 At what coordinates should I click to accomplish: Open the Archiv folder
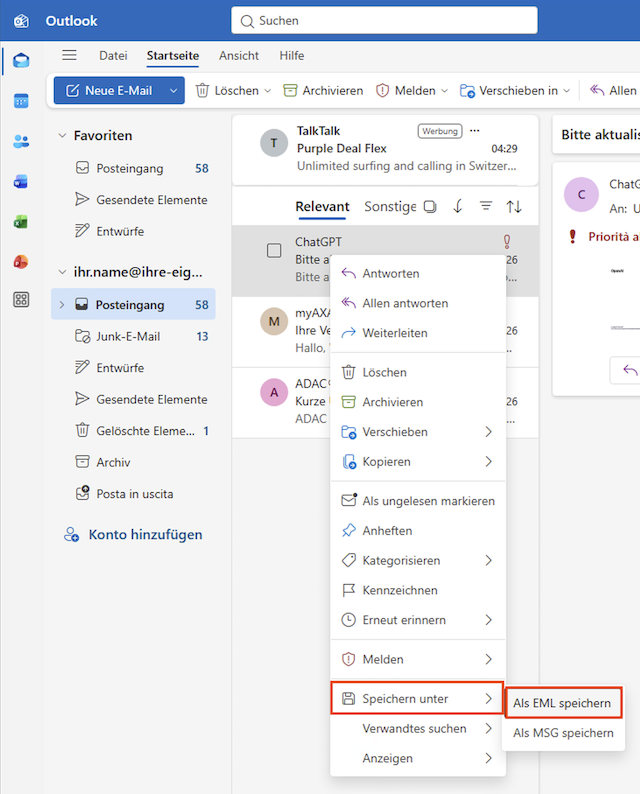click(x=133, y=462)
